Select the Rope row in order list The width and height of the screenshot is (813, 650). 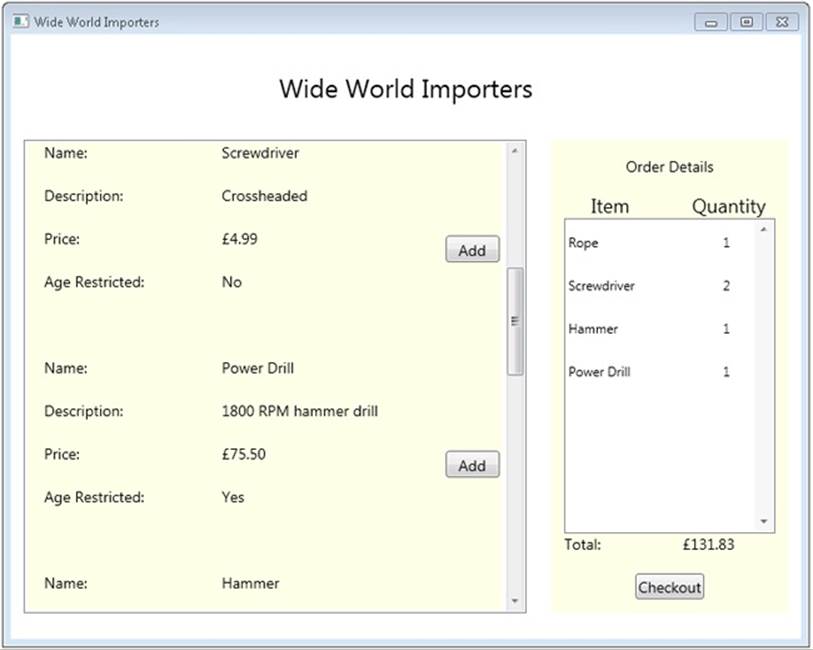660,243
